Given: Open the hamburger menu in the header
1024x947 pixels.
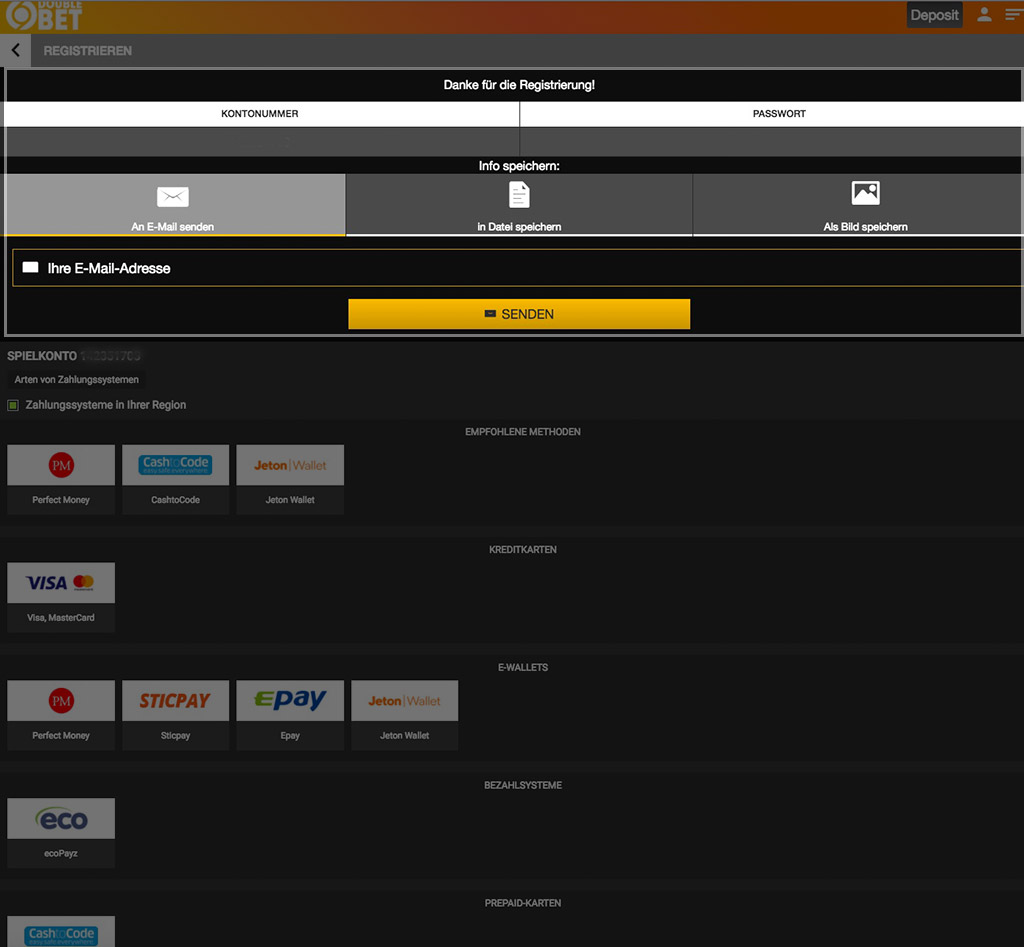Looking at the screenshot, I should [x=1013, y=14].
